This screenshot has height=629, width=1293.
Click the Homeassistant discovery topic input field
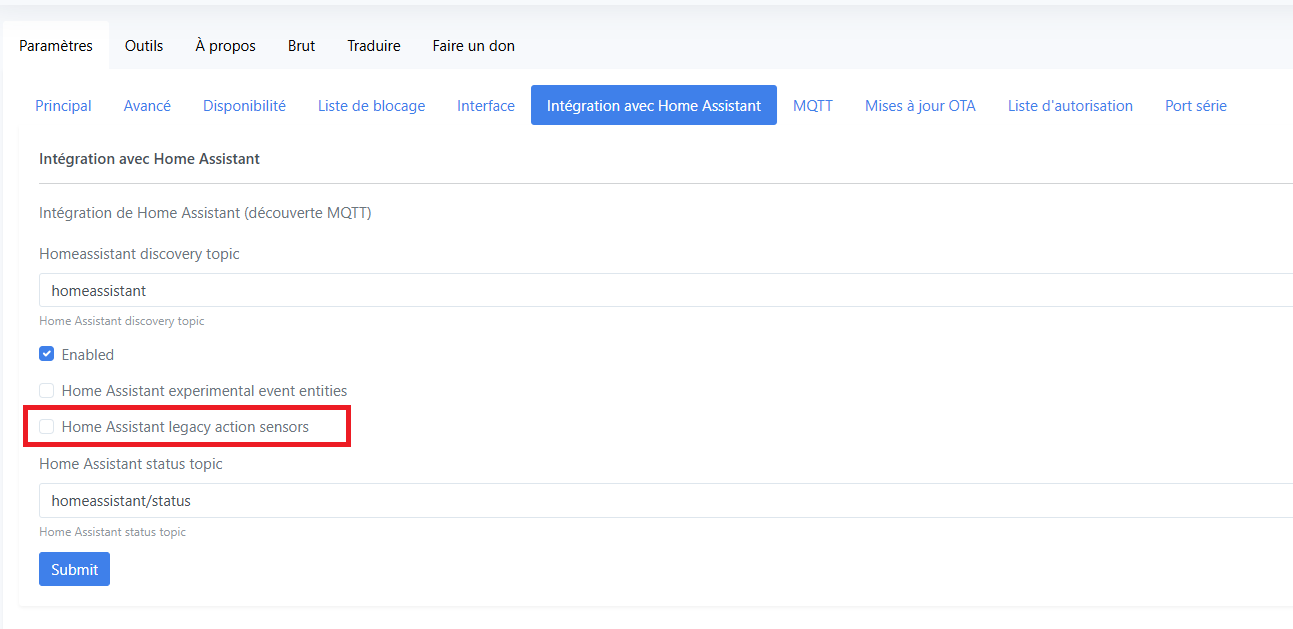pyautogui.click(x=666, y=290)
